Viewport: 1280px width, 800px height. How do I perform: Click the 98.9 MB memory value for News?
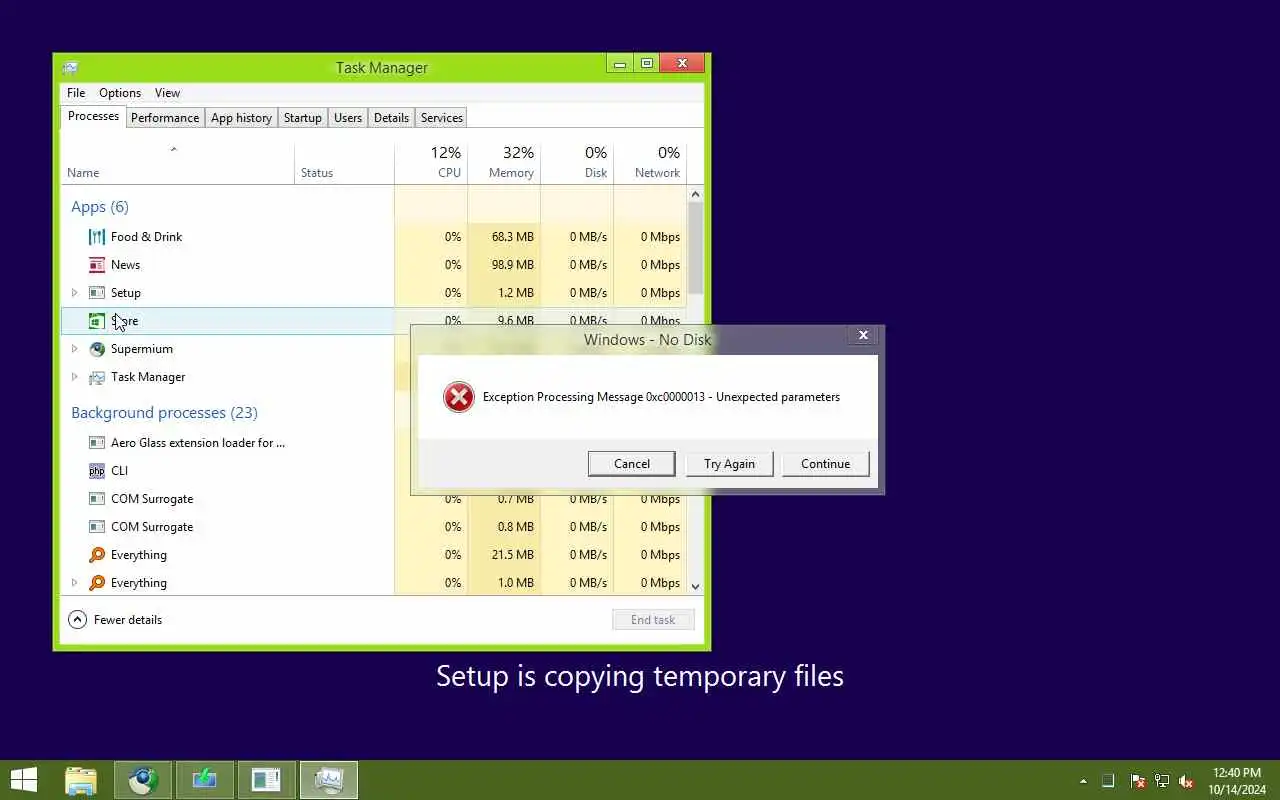pos(513,265)
